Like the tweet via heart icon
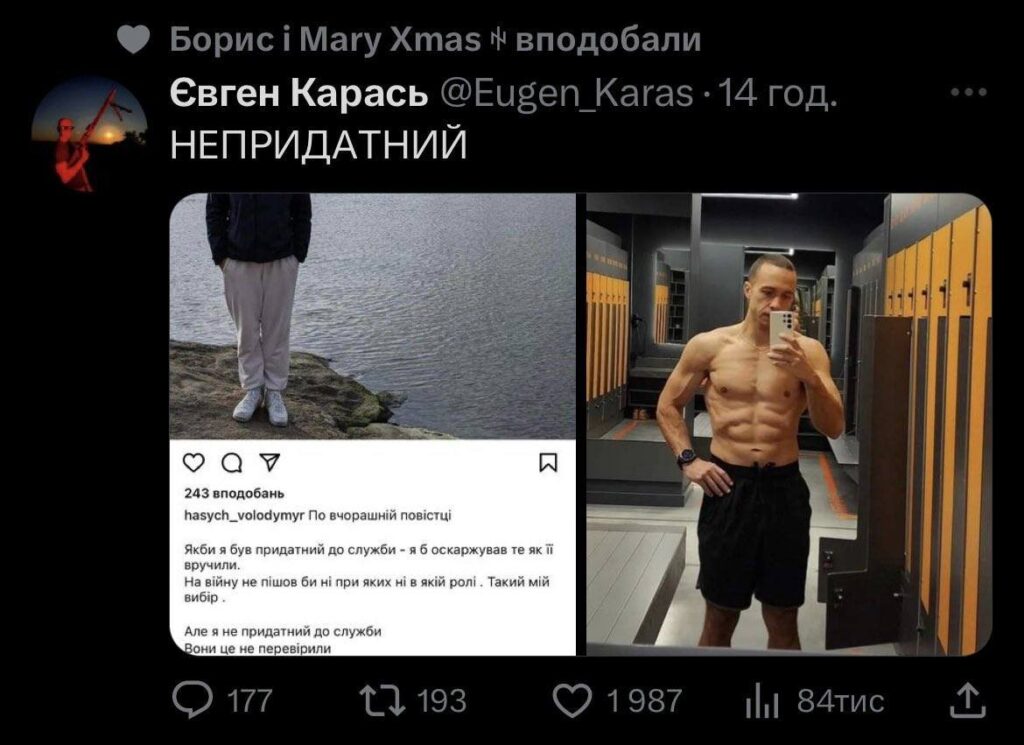 click(572, 701)
